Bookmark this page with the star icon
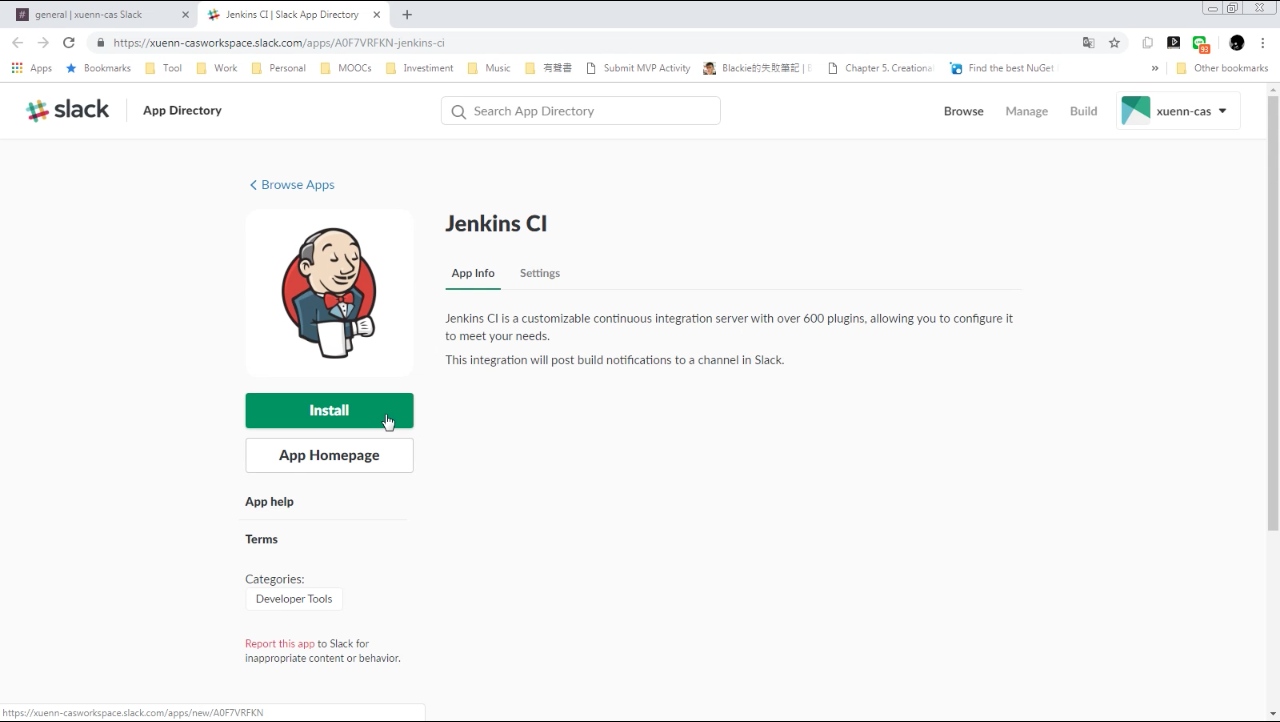 point(1114,43)
